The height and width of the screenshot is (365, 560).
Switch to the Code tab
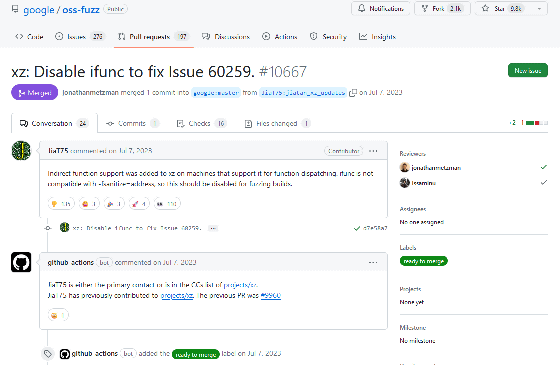(29, 36)
